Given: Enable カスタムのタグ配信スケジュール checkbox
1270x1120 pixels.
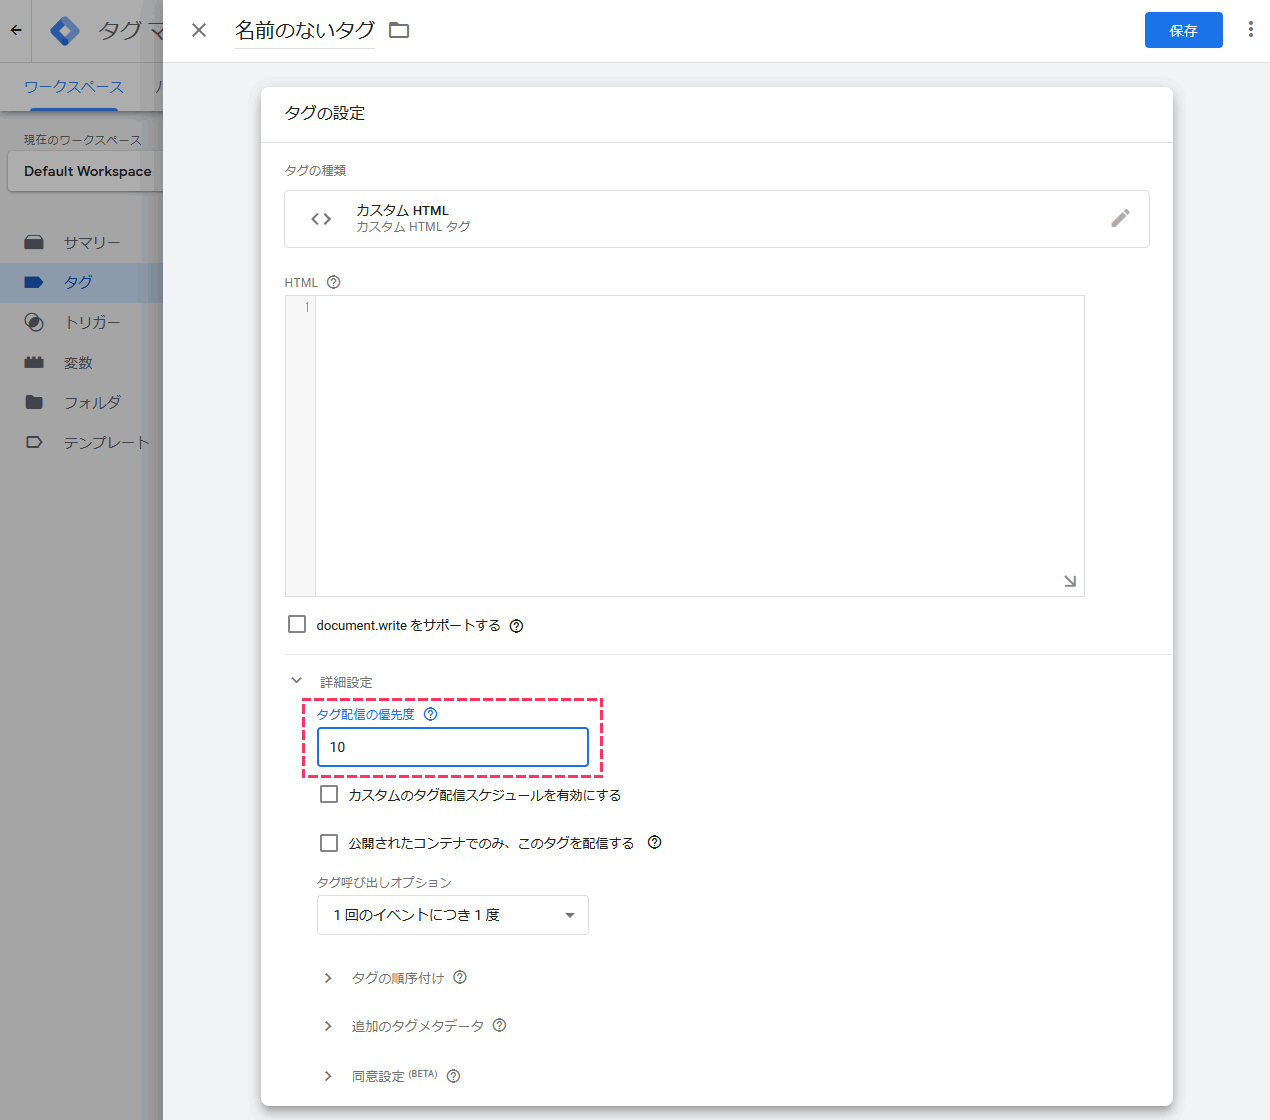Looking at the screenshot, I should pyautogui.click(x=329, y=794).
